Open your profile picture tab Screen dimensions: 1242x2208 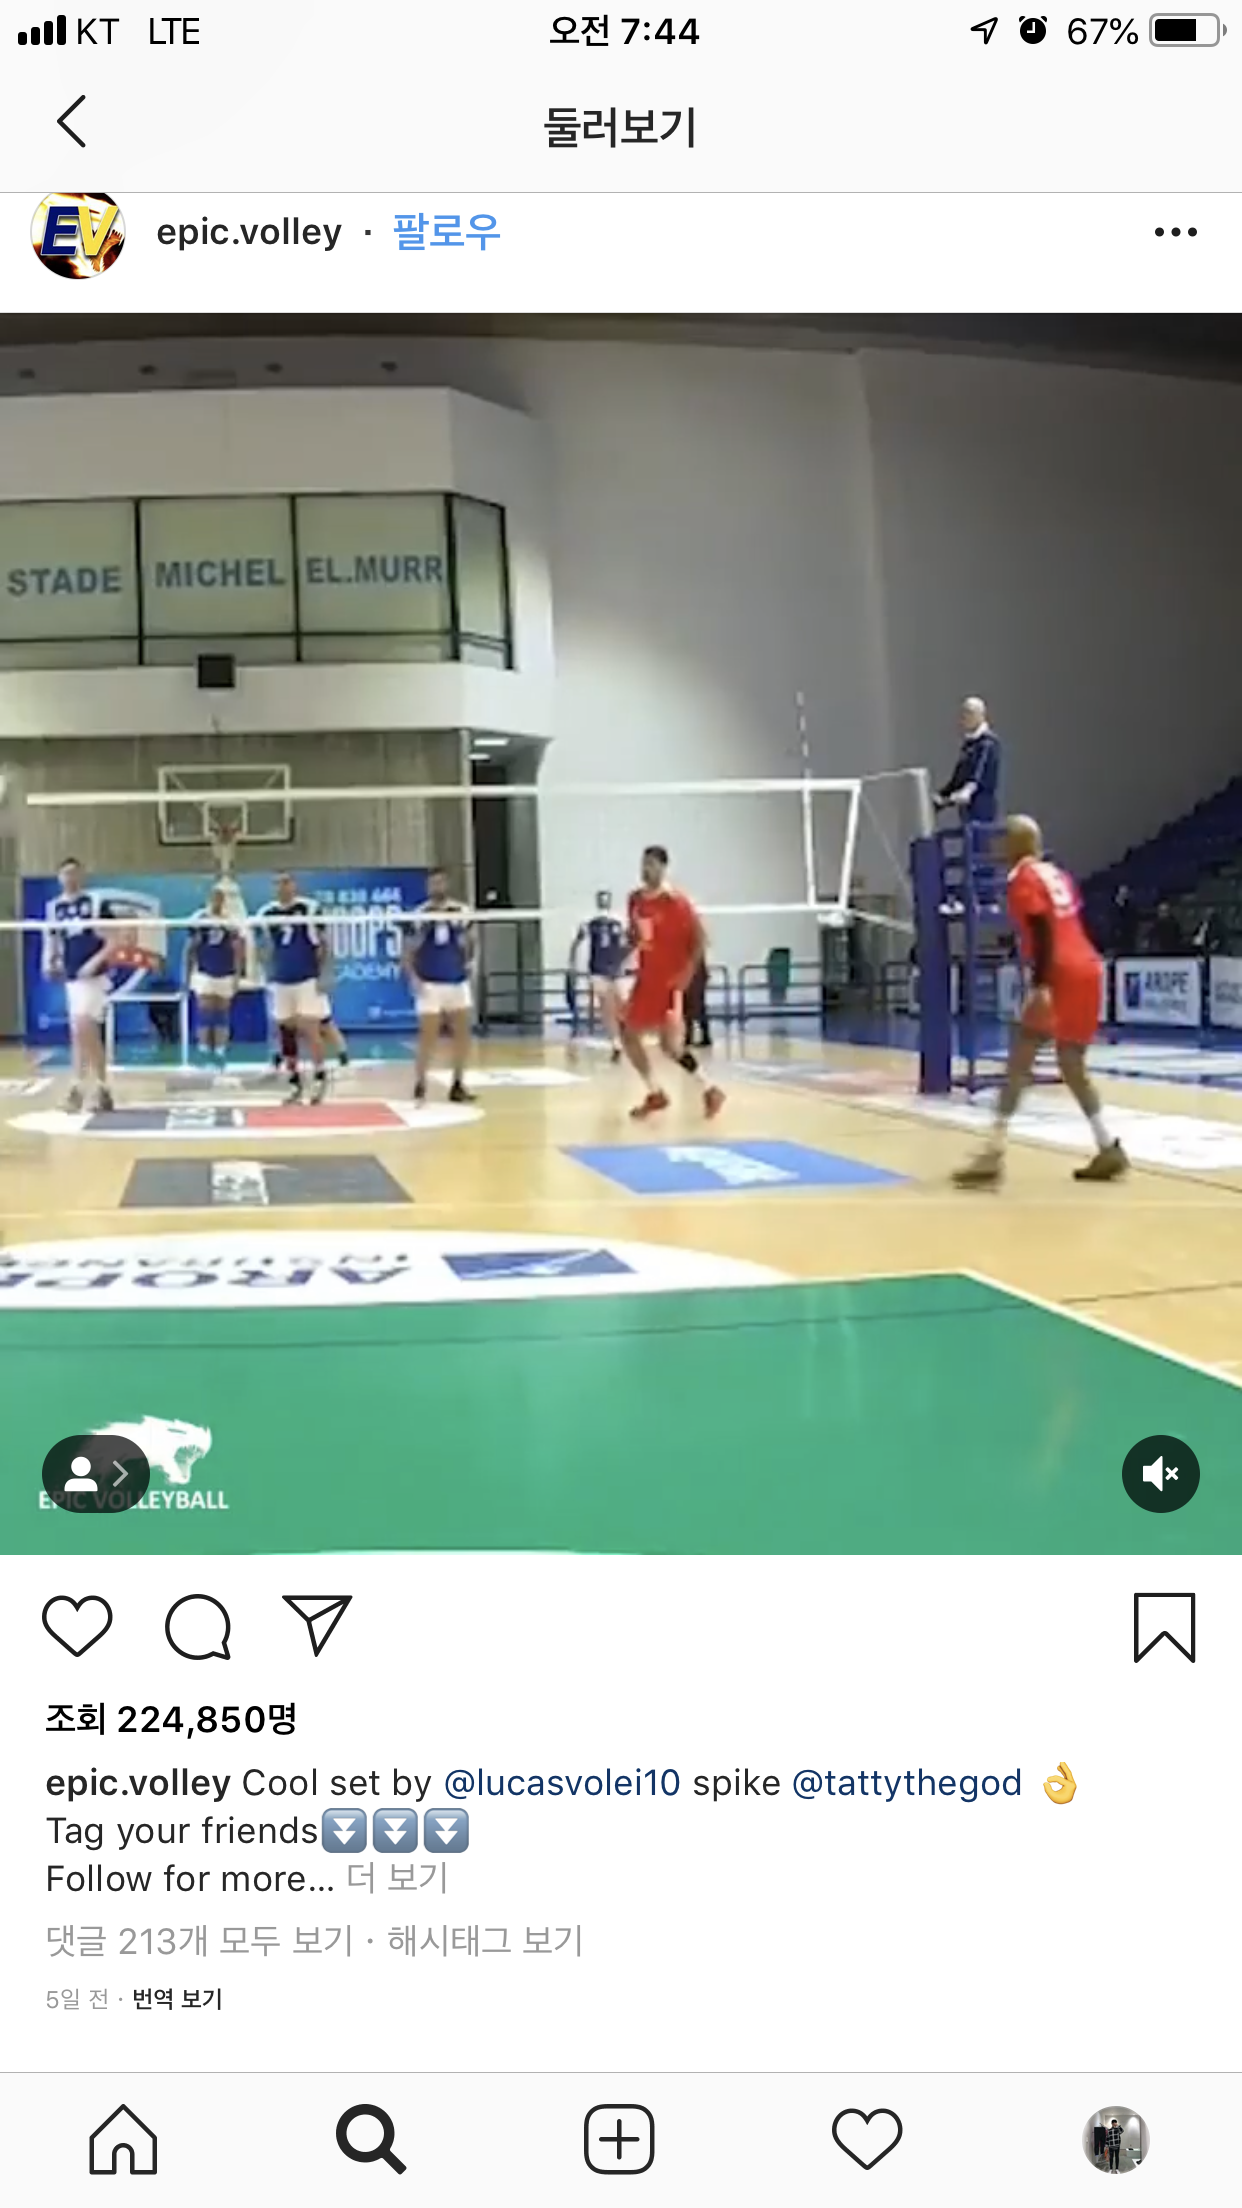pos(1116,2140)
